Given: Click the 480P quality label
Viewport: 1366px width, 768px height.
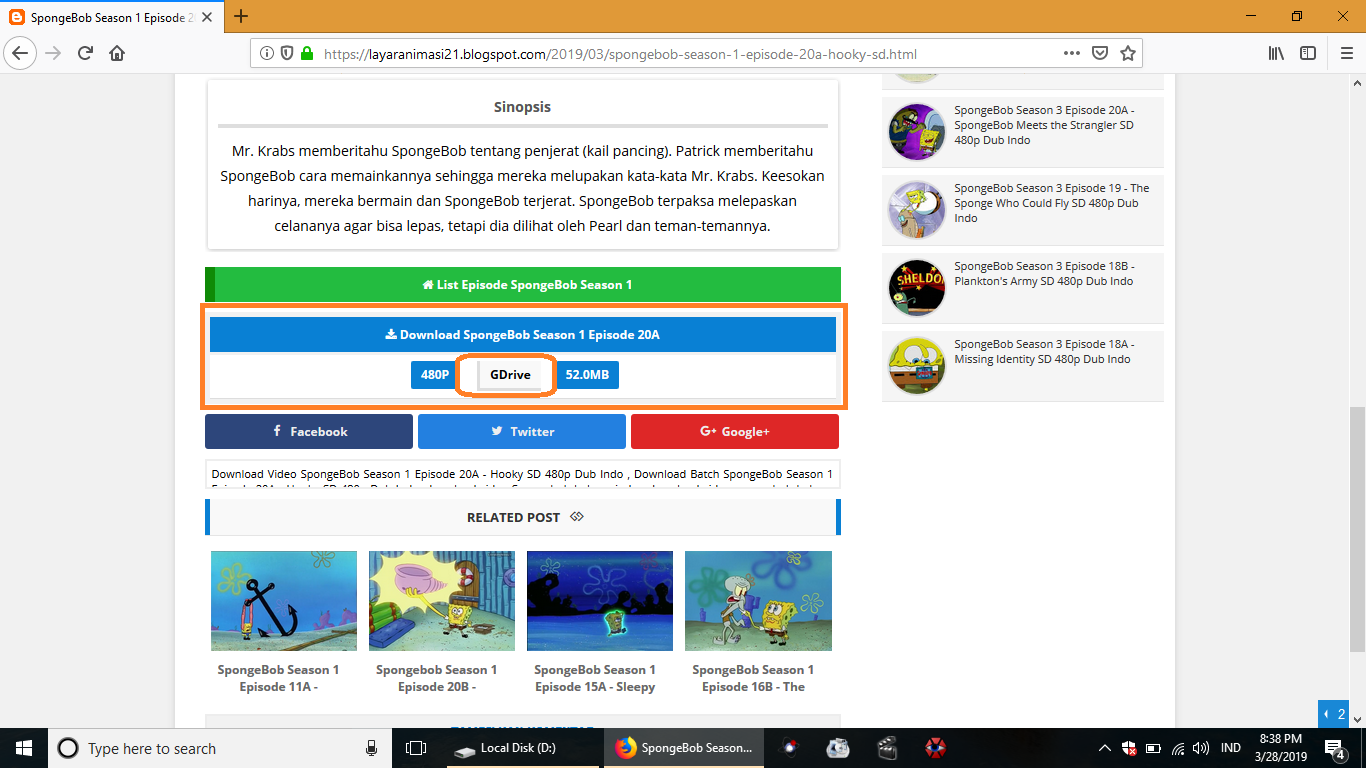Looking at the screenshot, I should (x=435, y=375).
